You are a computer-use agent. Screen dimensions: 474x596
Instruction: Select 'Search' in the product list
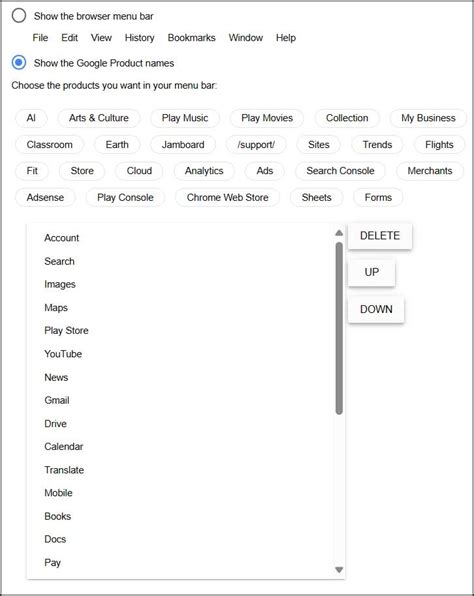click(181, 261)
